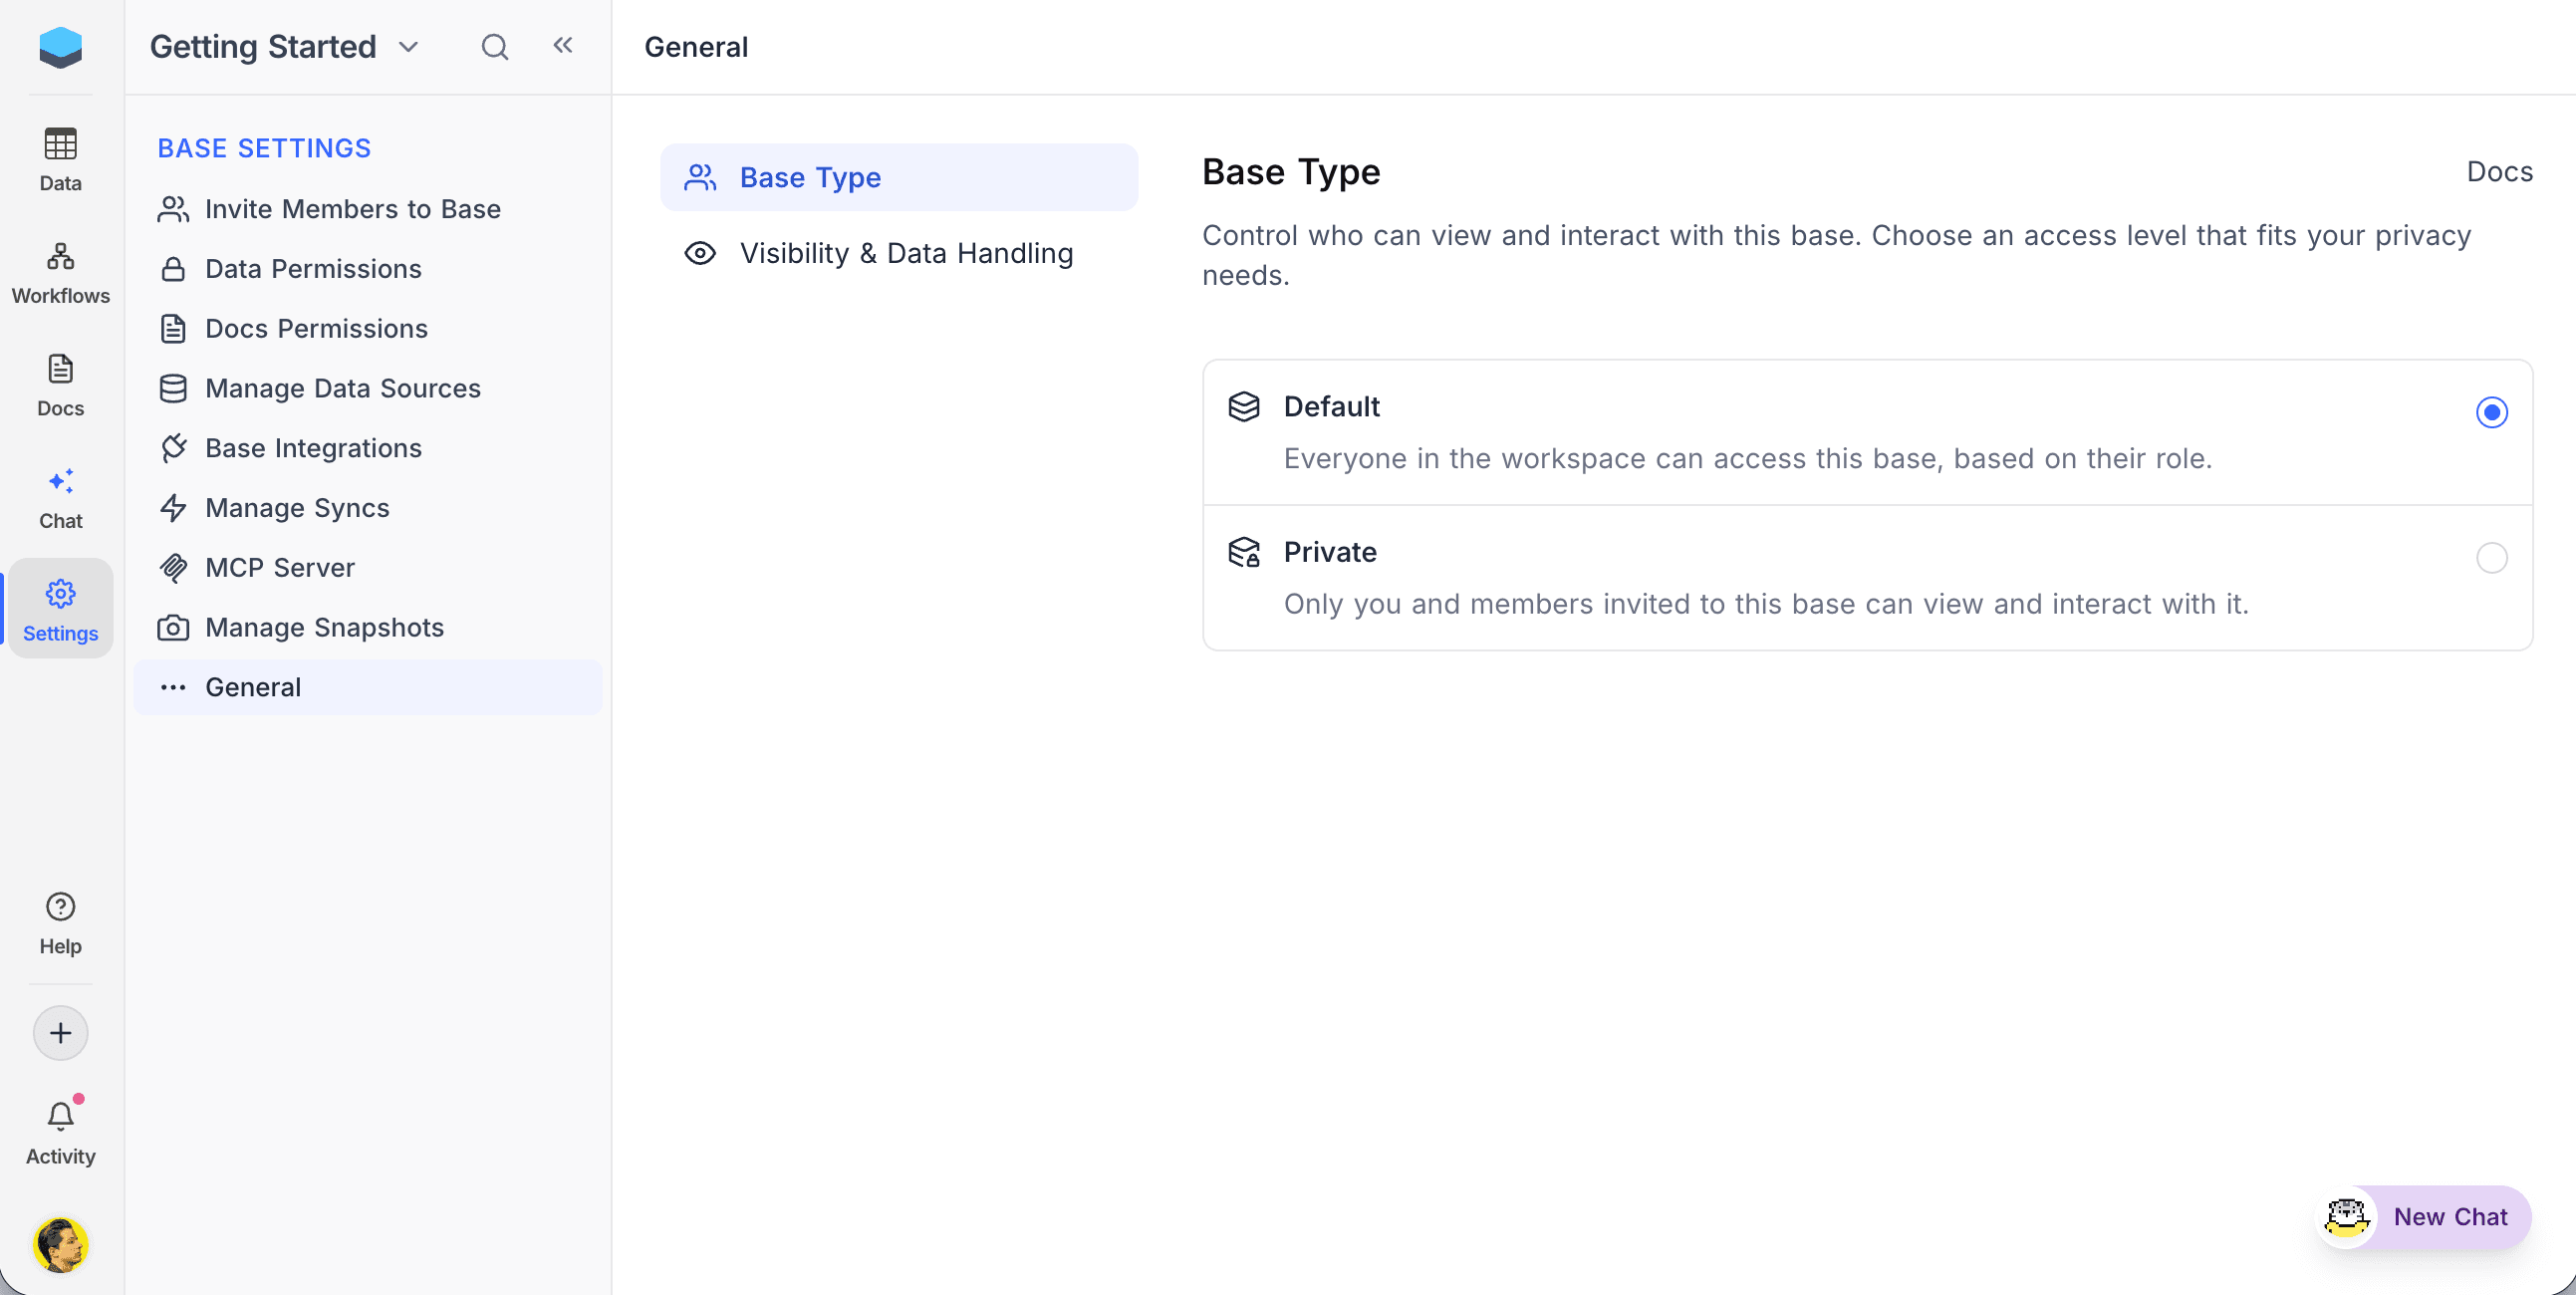2576x1295 pixels.
Task: Open the Docs link near Base Type
Action: tap(2499, 172)
